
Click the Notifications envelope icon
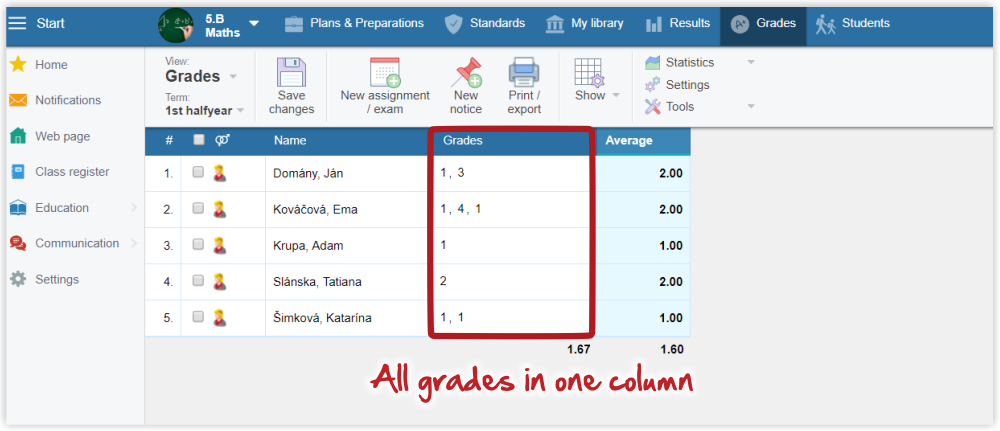pos(18,100)
